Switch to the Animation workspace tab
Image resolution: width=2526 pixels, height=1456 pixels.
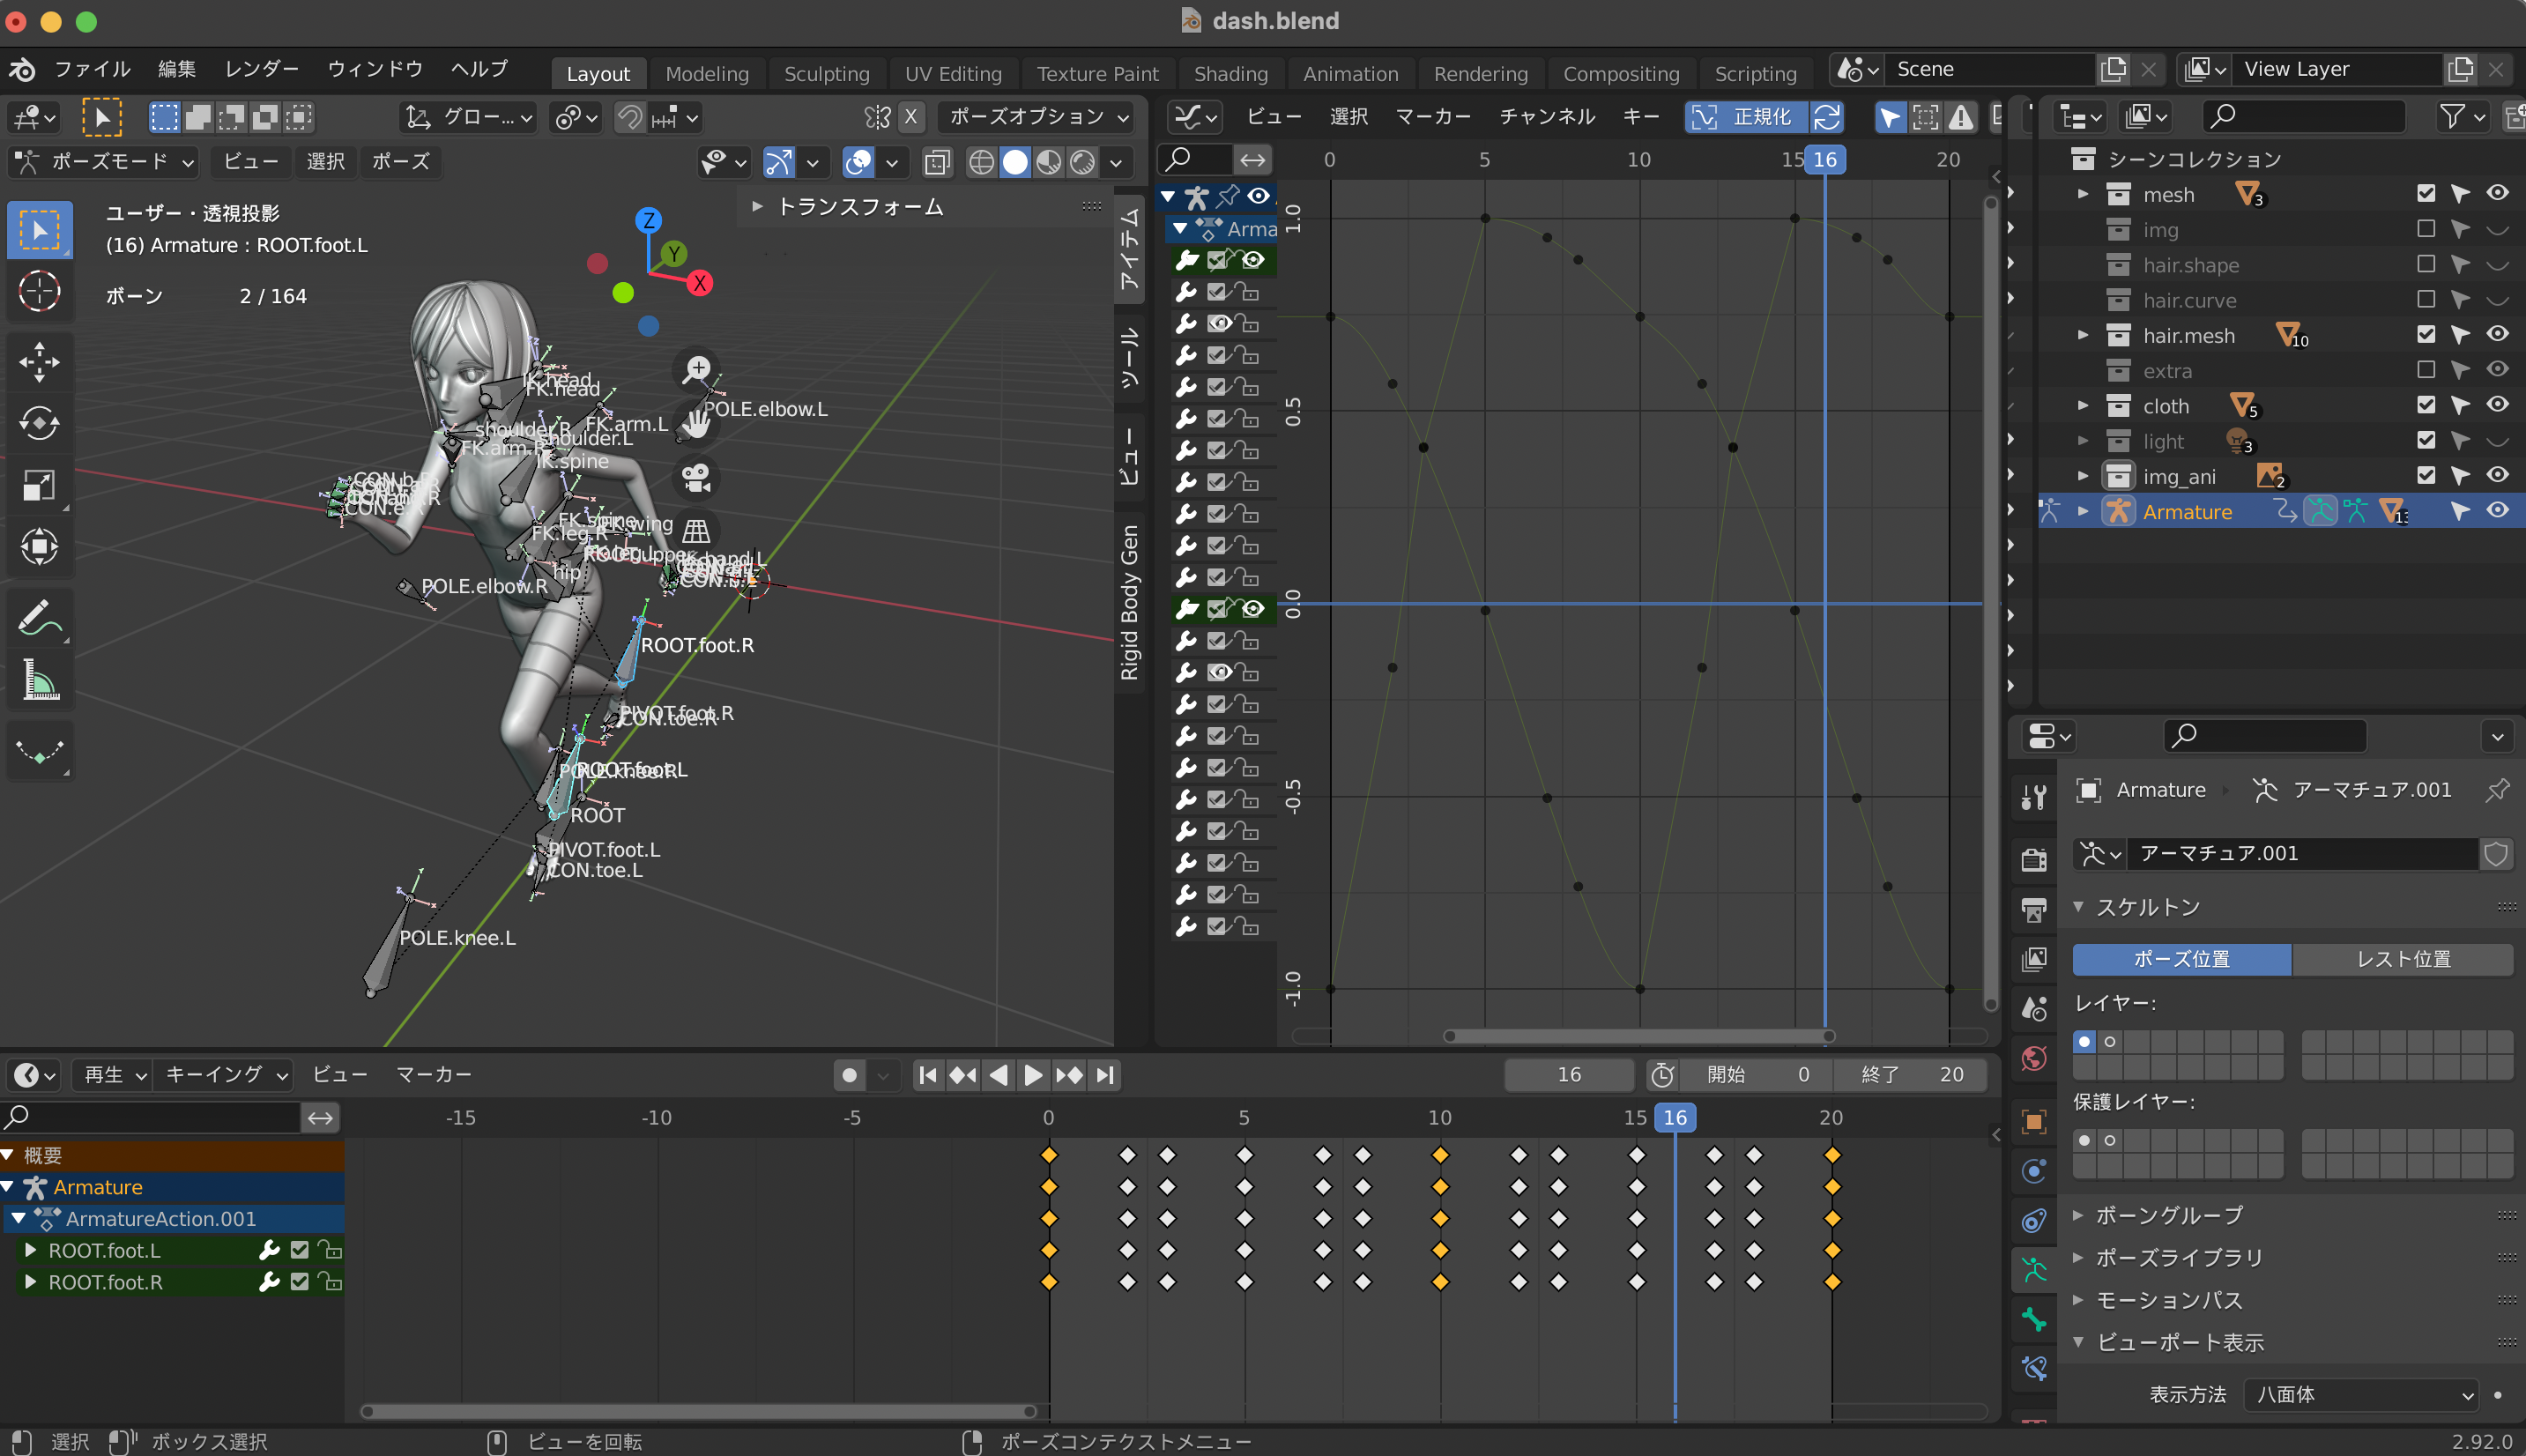coord(1350,74)
